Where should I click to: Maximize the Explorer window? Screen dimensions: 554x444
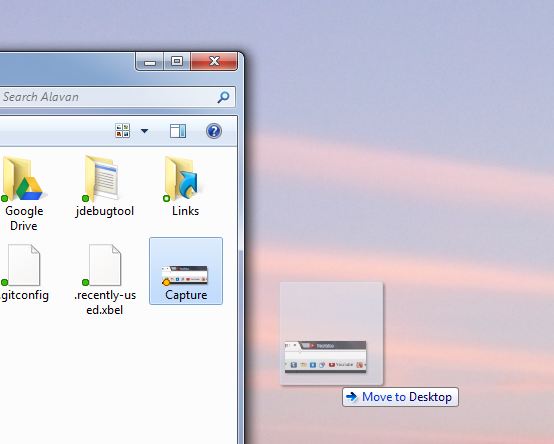[x=177, y=62]
